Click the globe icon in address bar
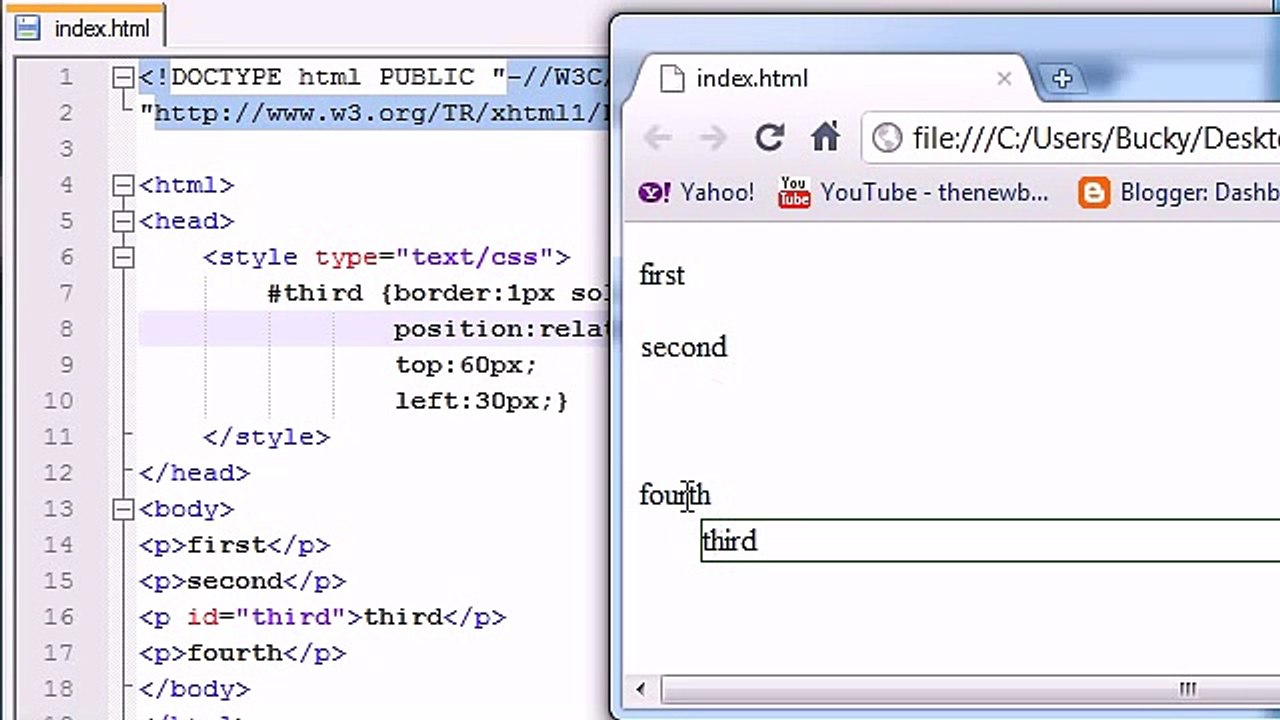 887,138
